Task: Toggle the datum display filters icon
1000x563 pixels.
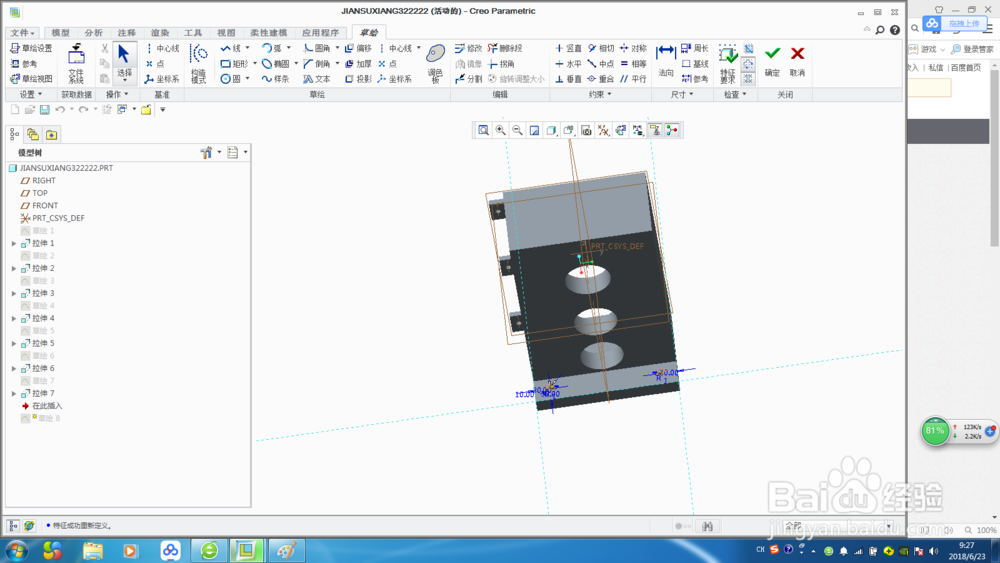Action: coord(603,131)
